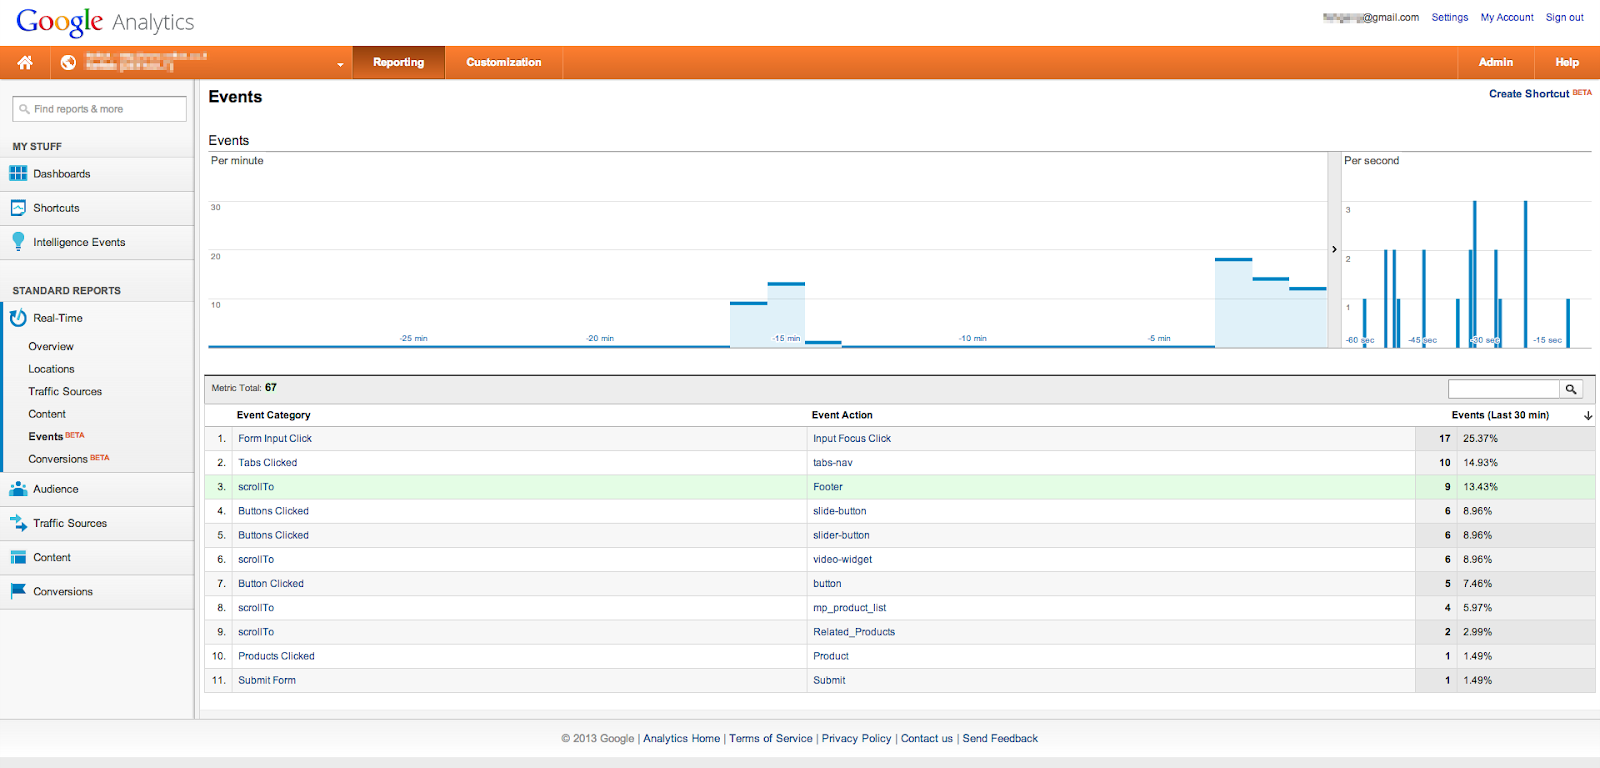Click the table filter search field

1504,389
